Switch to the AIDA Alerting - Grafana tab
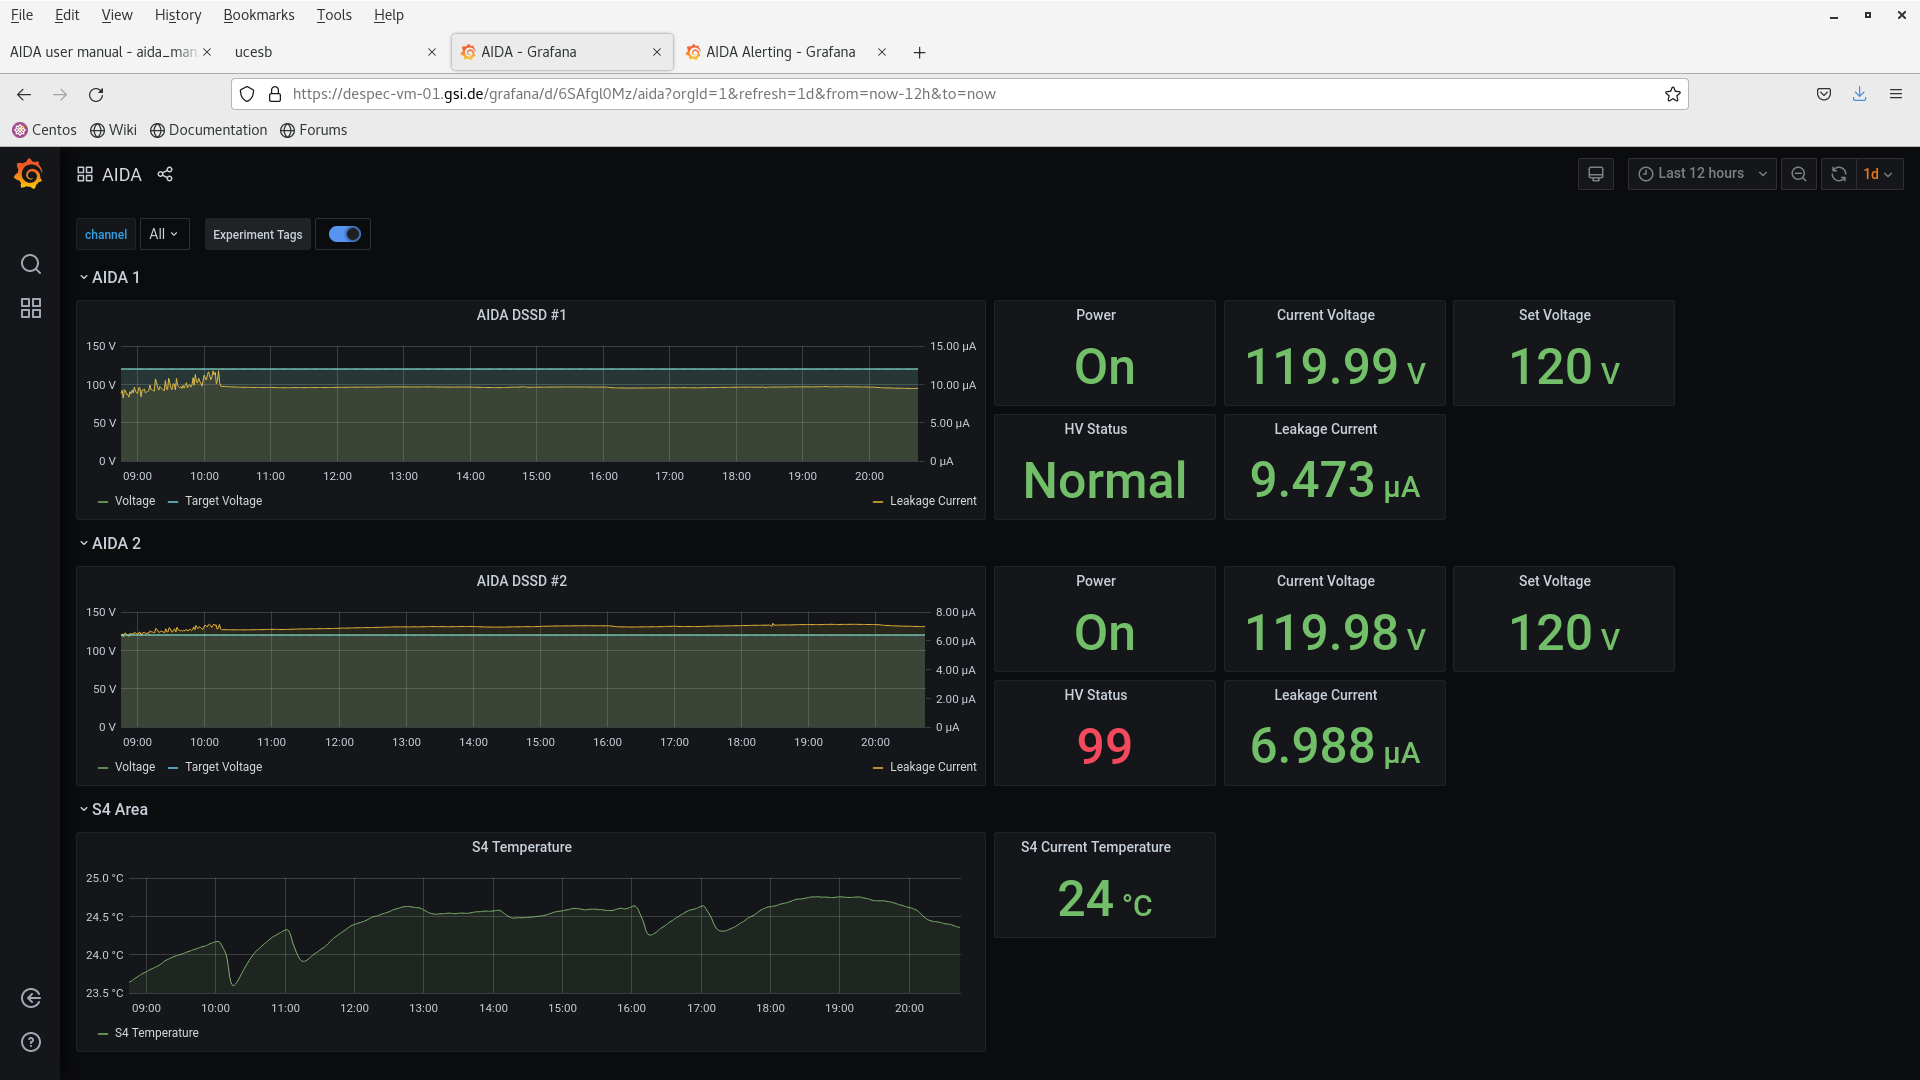Viewport: 1920px width, 1080px height. pyautogui.click(x=780, y=52)
